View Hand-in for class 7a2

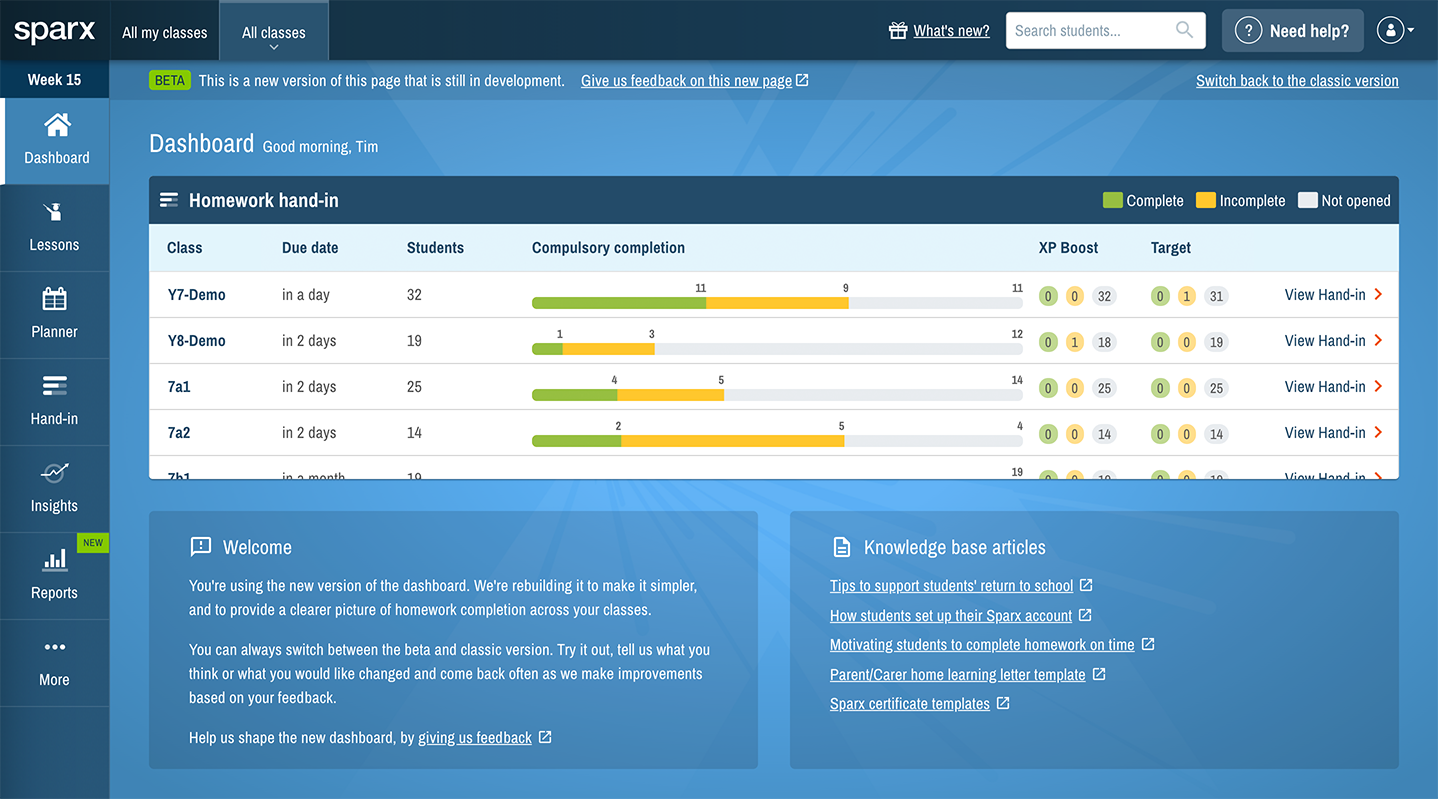click(1325, 432)
